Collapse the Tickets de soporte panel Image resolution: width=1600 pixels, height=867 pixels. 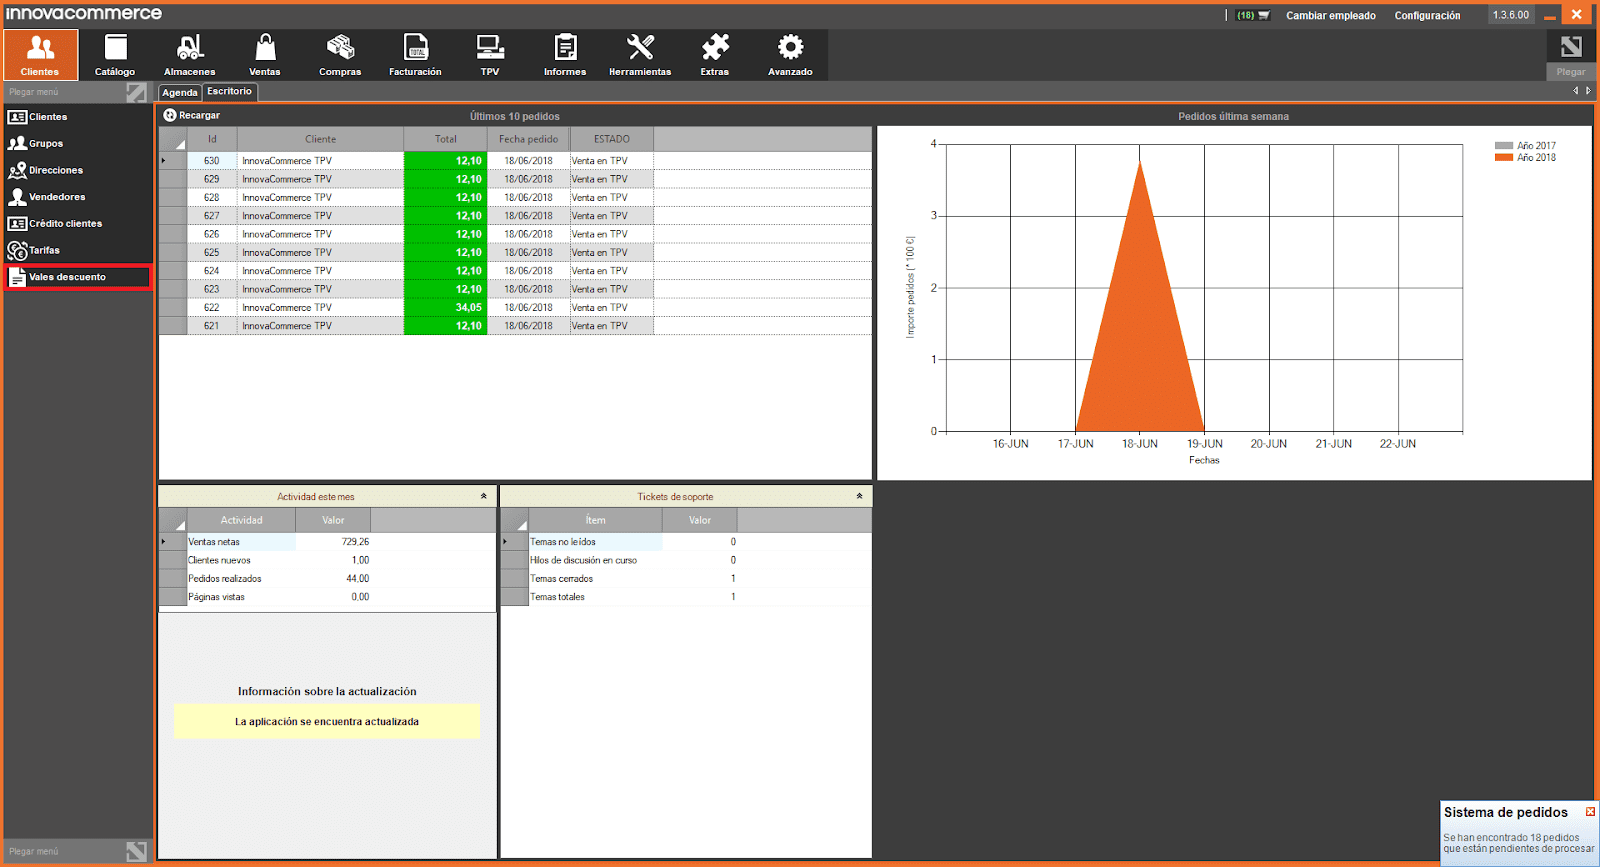pyautogui.click(x=859, y=496)
